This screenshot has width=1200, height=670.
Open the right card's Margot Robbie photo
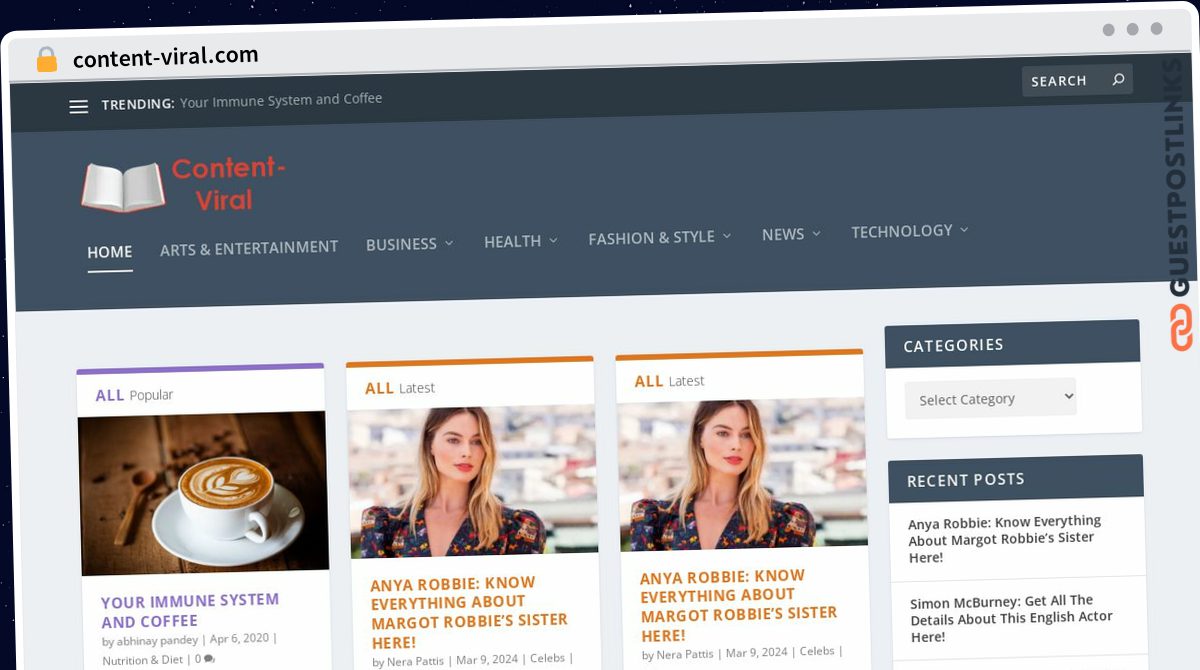[743, 474]
